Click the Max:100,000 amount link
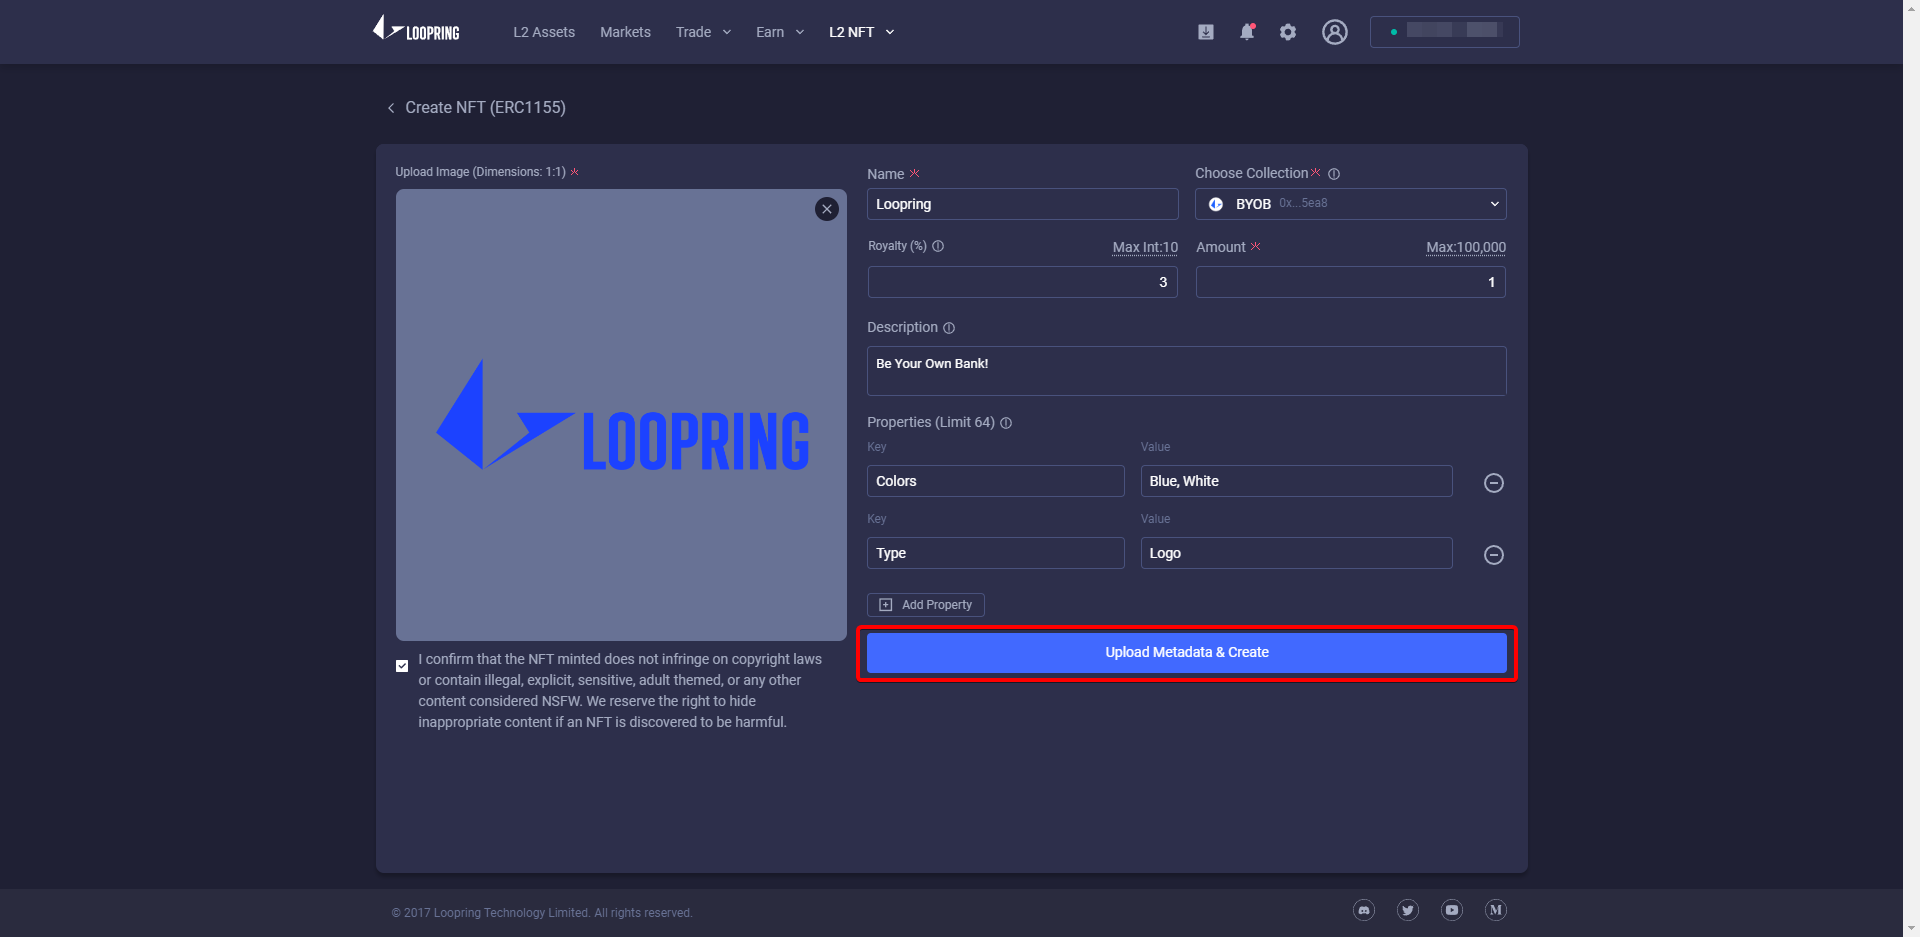Screen dimensions: 1920x937 point(1466,247)
